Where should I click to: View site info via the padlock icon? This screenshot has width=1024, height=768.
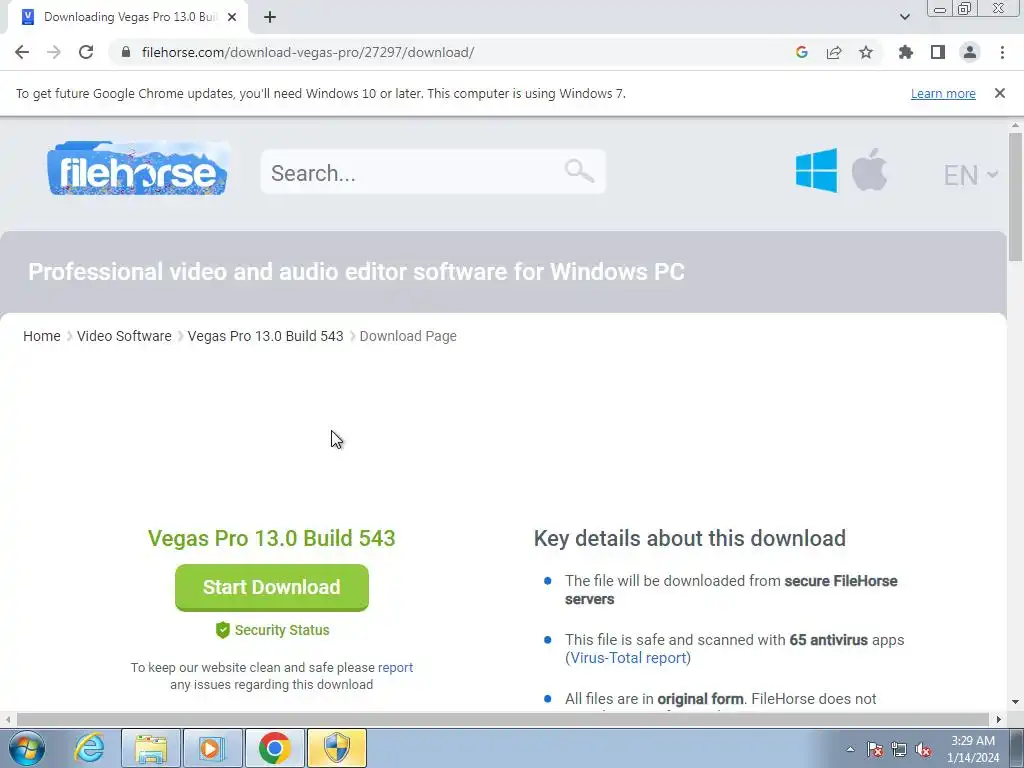pyautogui.click(x=126, y=52)
